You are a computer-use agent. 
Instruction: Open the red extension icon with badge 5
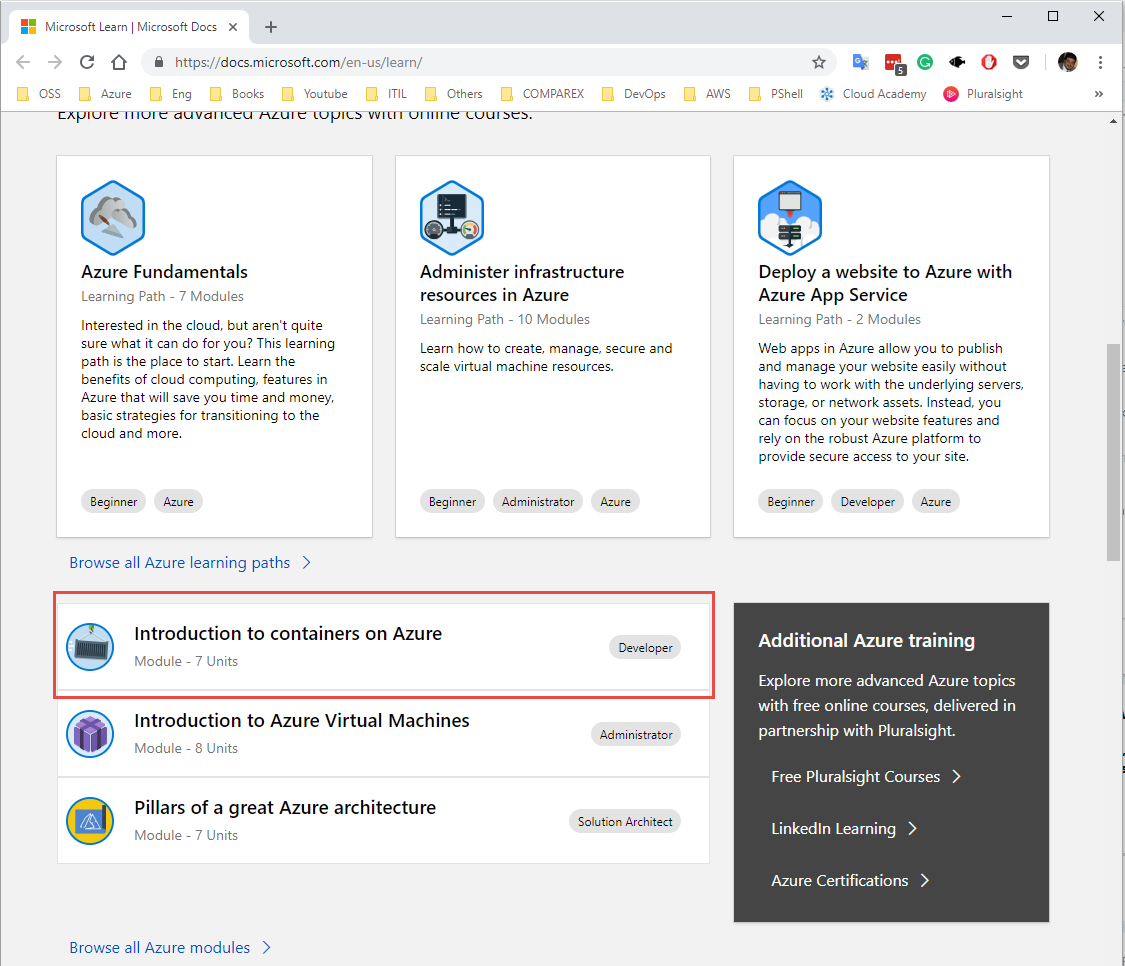tap(894, 63)
